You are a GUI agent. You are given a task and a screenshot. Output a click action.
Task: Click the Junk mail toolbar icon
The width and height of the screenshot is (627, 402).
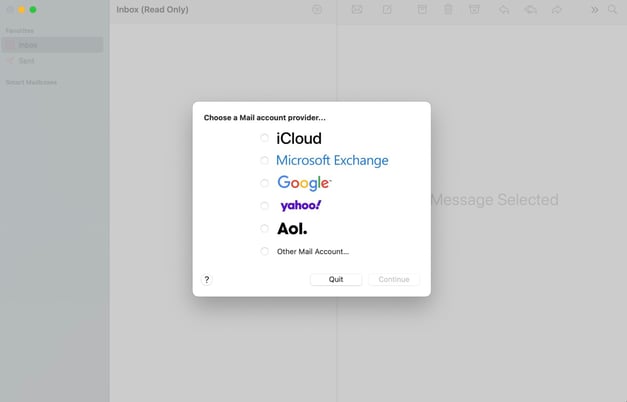[x=474, y=9]
